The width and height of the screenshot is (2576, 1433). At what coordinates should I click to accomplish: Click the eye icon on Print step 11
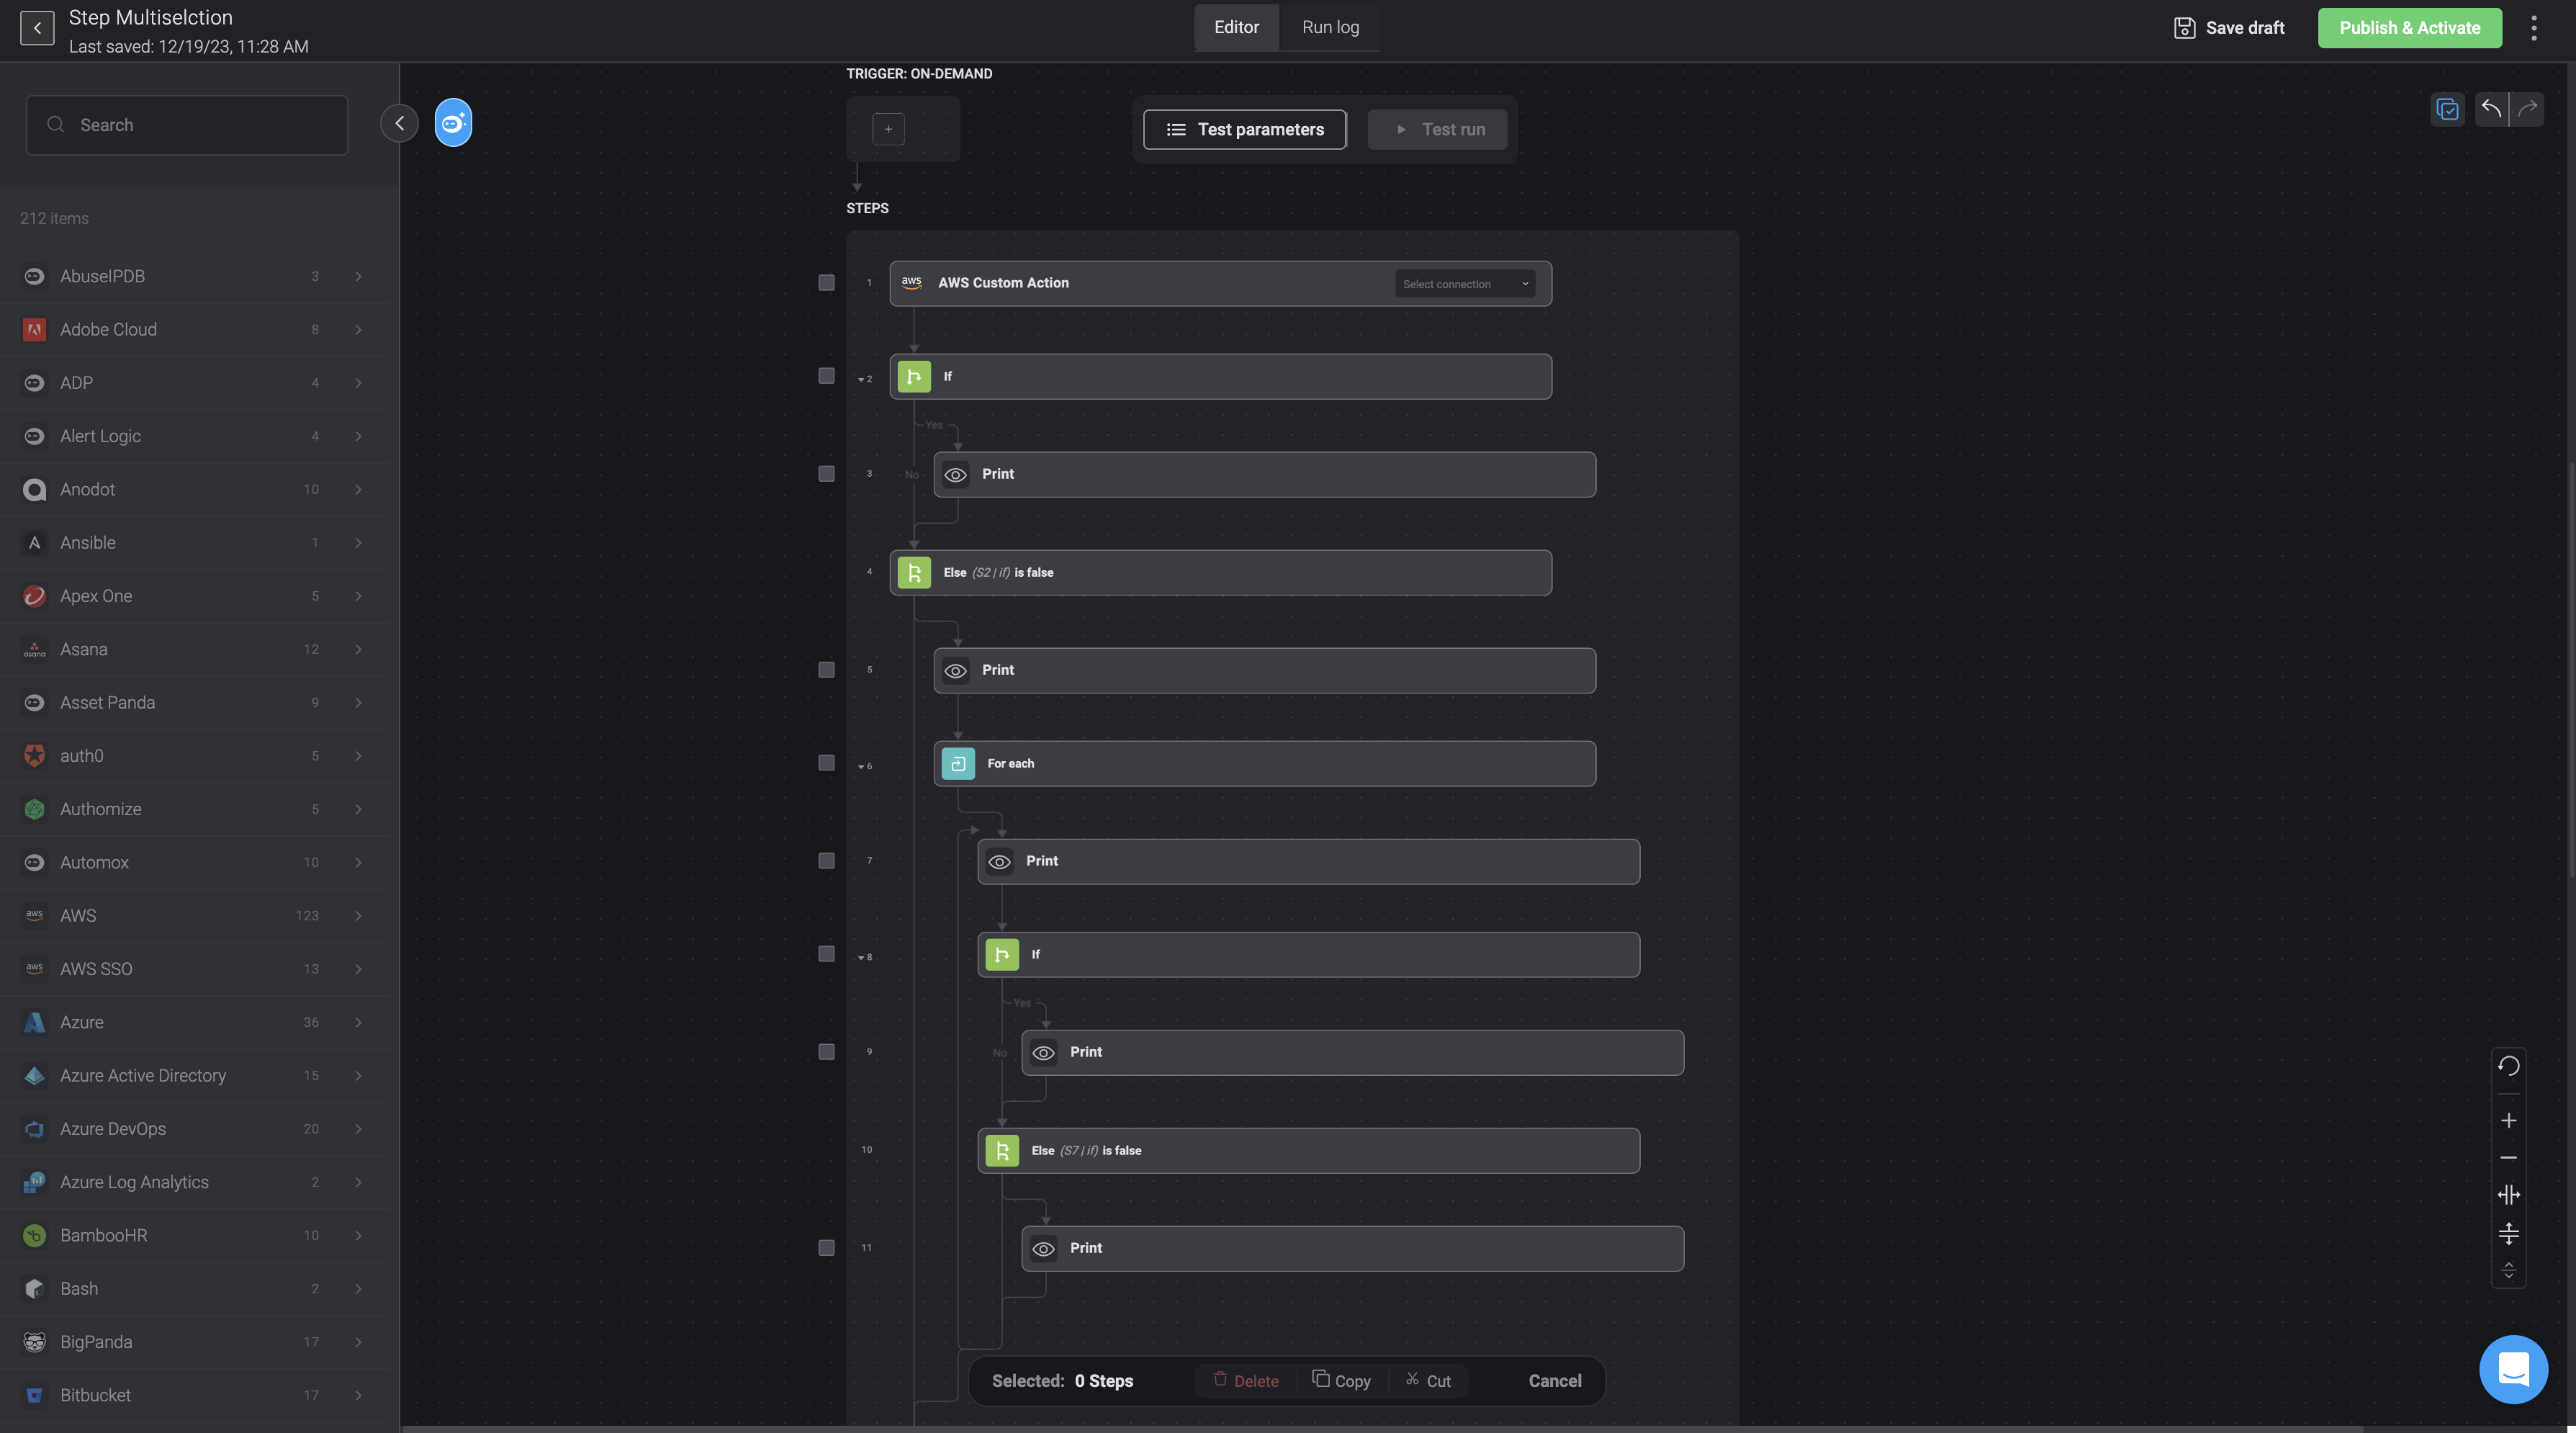1044,1249
